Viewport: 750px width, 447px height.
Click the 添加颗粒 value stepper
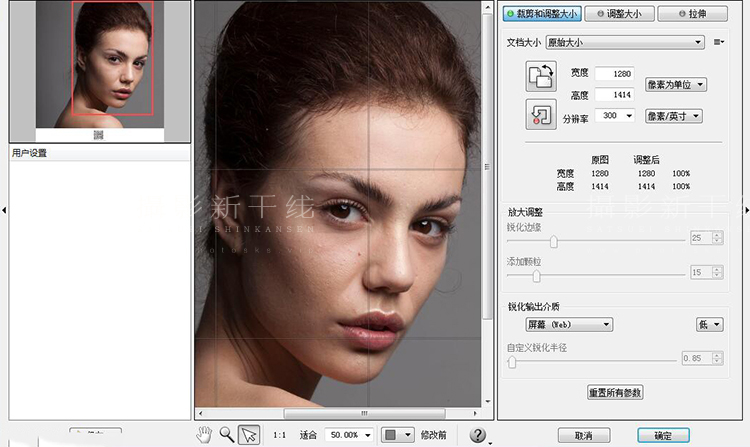click(x=717, y=272)
